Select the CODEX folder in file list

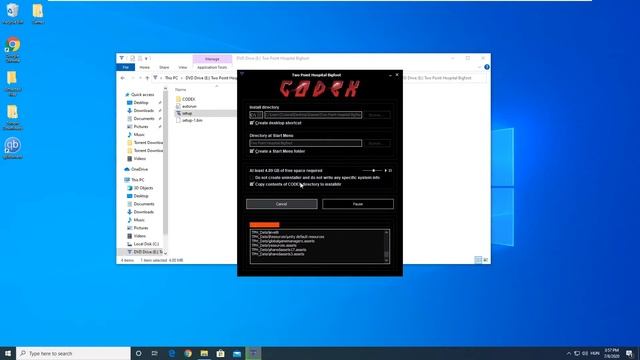coord(188,99)
